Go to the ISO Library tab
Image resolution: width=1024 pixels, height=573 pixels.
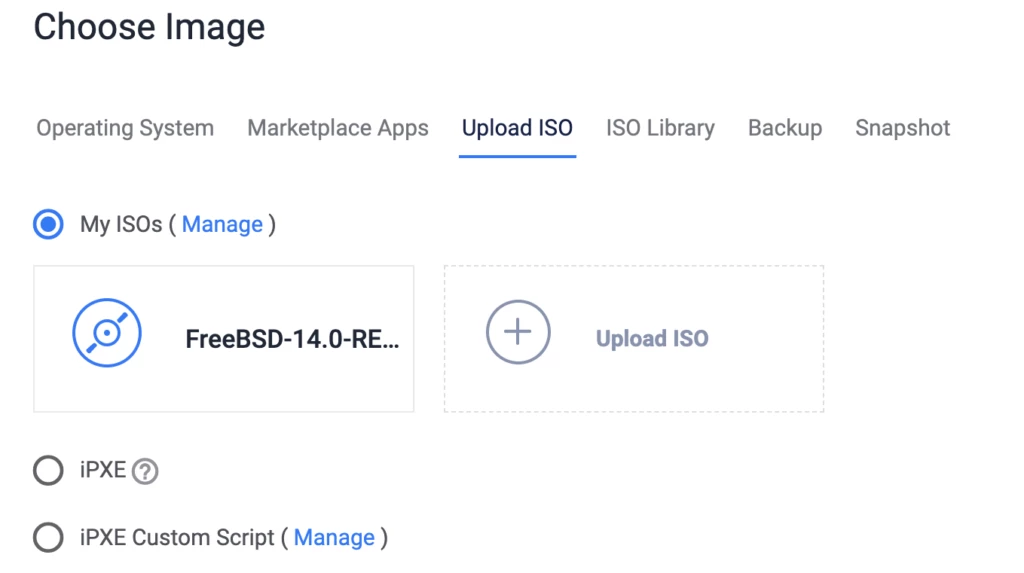coord(660,128)
